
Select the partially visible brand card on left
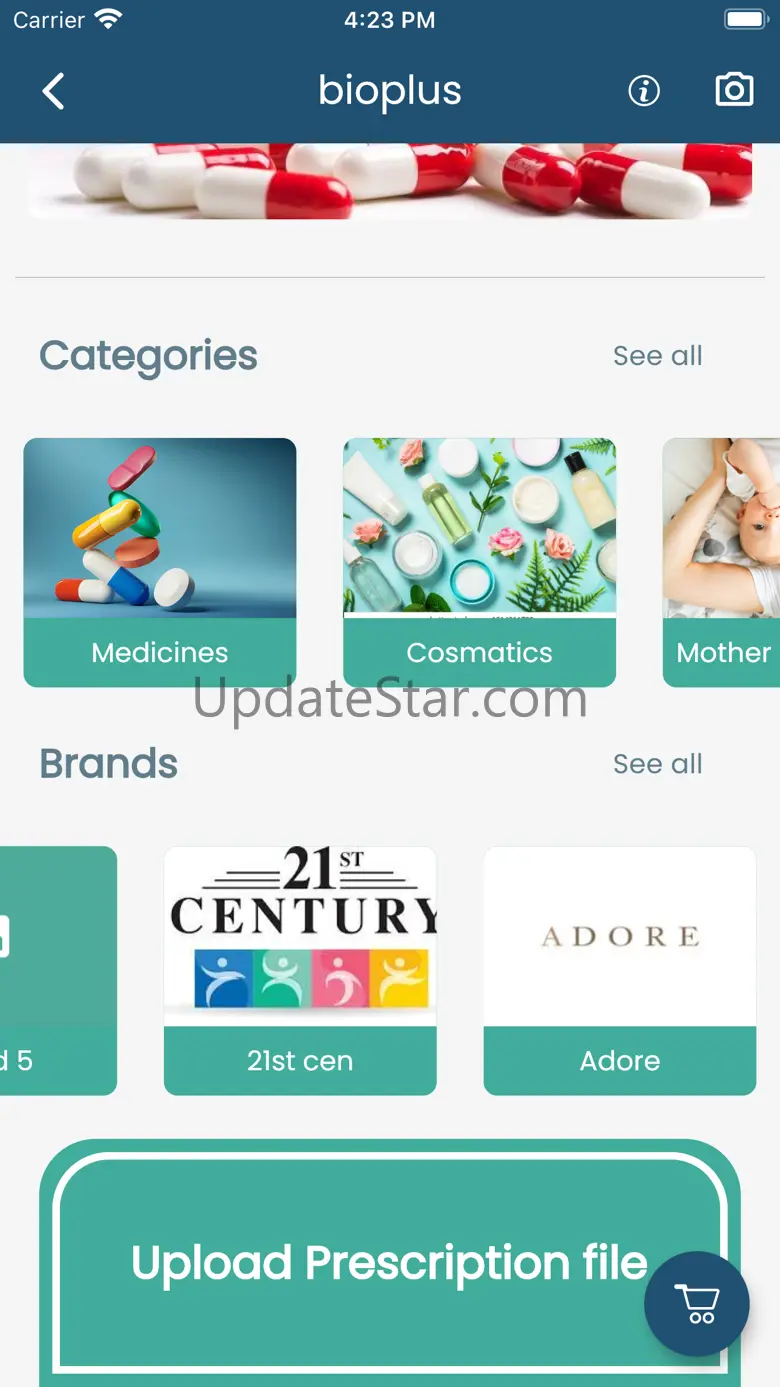click(x=58, y=971)
